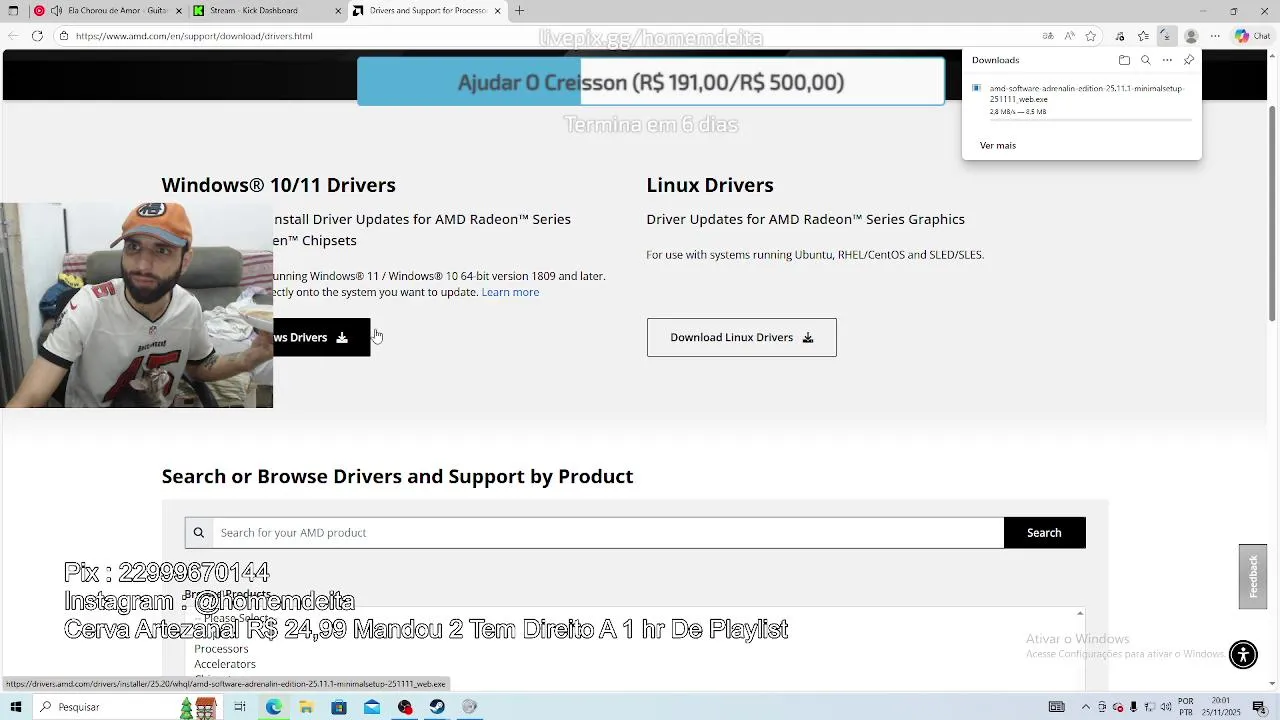Mute audio icon on the first tab
Screen dimensions: 1280x720
(x=56, y=11)
